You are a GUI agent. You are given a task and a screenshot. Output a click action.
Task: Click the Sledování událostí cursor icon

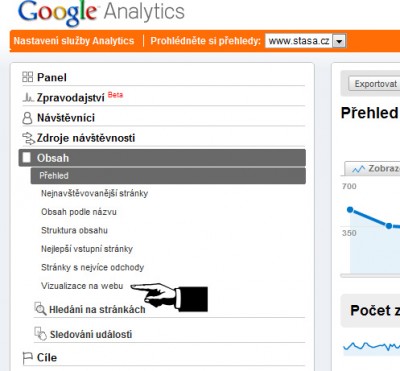pos(41,334)
